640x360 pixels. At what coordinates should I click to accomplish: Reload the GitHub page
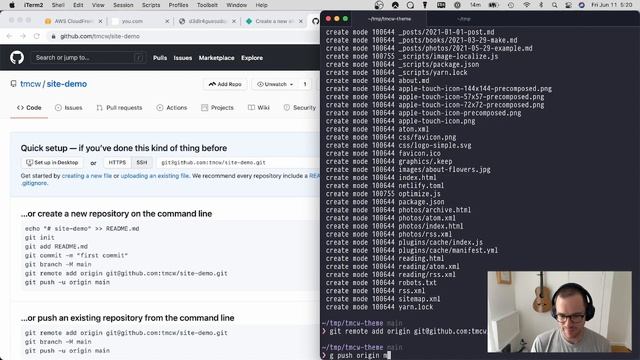[x=37, y=36]
